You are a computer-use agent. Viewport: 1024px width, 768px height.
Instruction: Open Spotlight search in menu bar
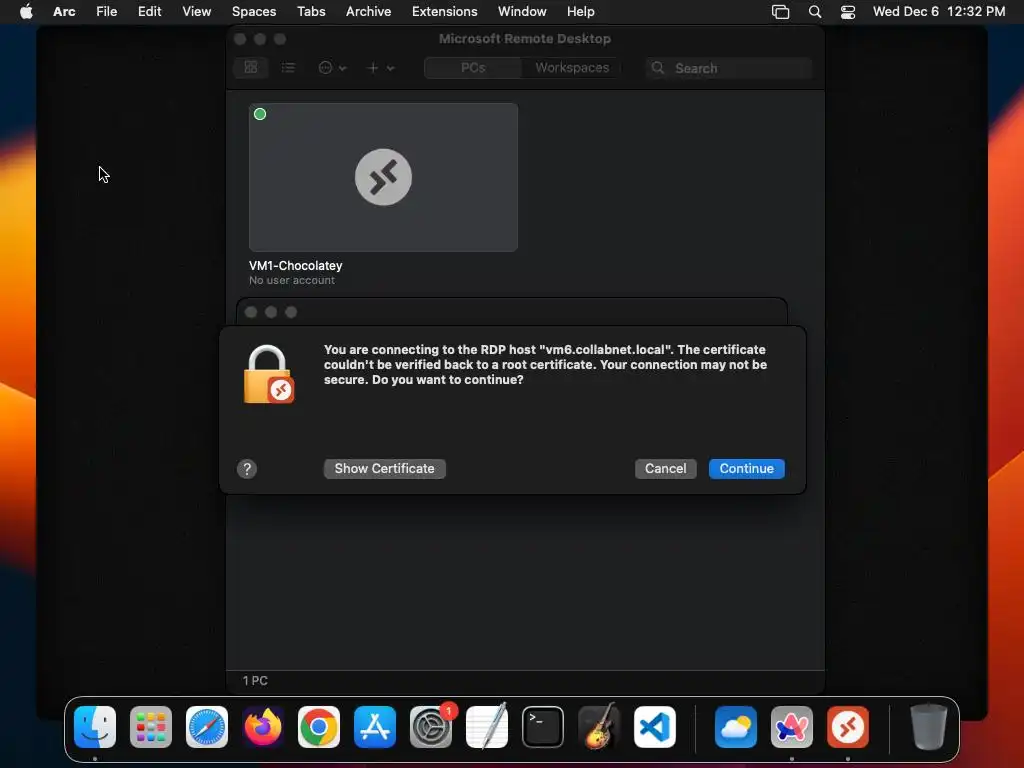(815, 12)
